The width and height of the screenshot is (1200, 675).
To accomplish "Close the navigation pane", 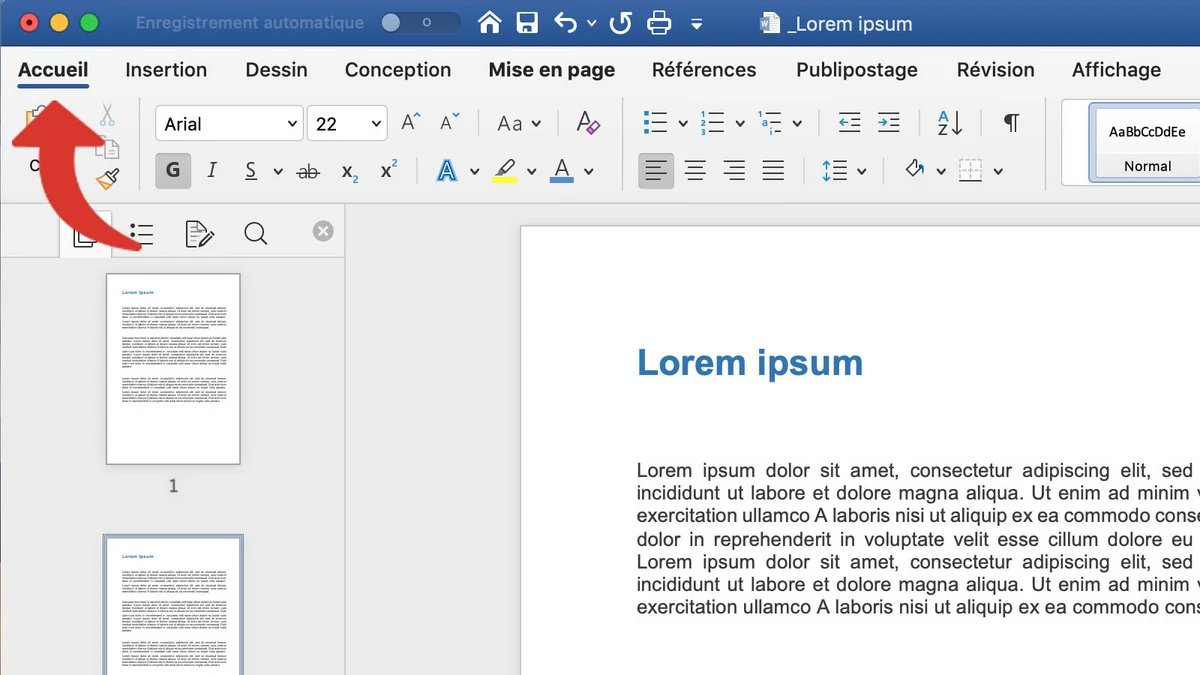I will coord(323,232).
